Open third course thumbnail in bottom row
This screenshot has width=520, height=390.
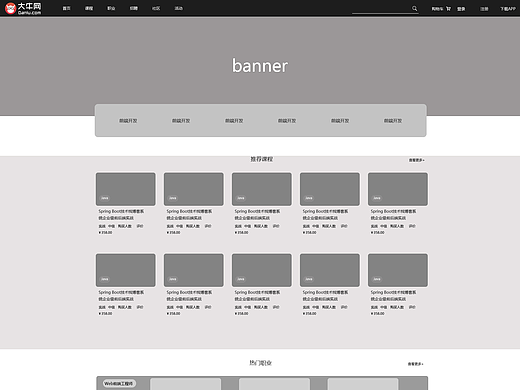pos(262,270)
